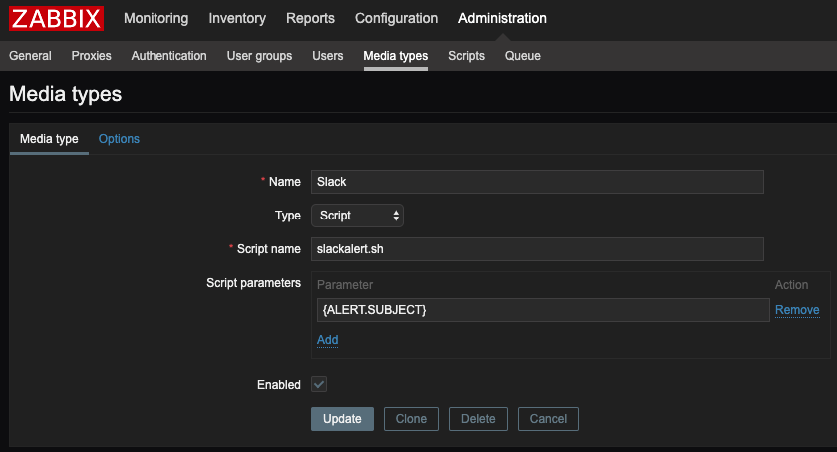
Task: Click the Parameter column header
Action: pos(345,285)
